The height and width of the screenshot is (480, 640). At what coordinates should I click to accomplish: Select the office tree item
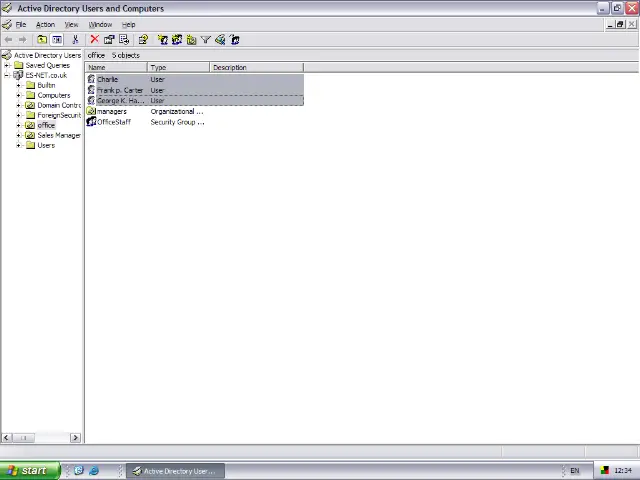[x=46, y=125]
